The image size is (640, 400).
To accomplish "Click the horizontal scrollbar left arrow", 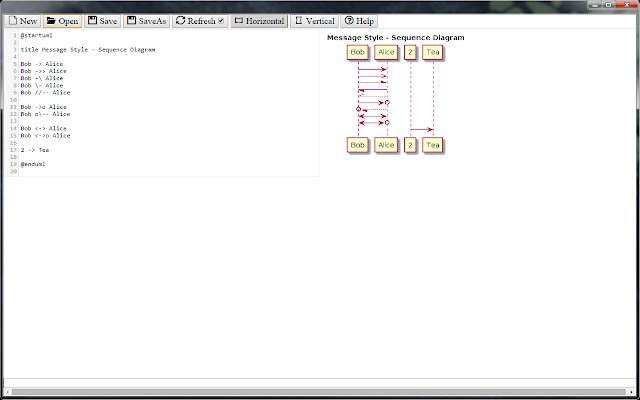I will click(x=8, y=392).
